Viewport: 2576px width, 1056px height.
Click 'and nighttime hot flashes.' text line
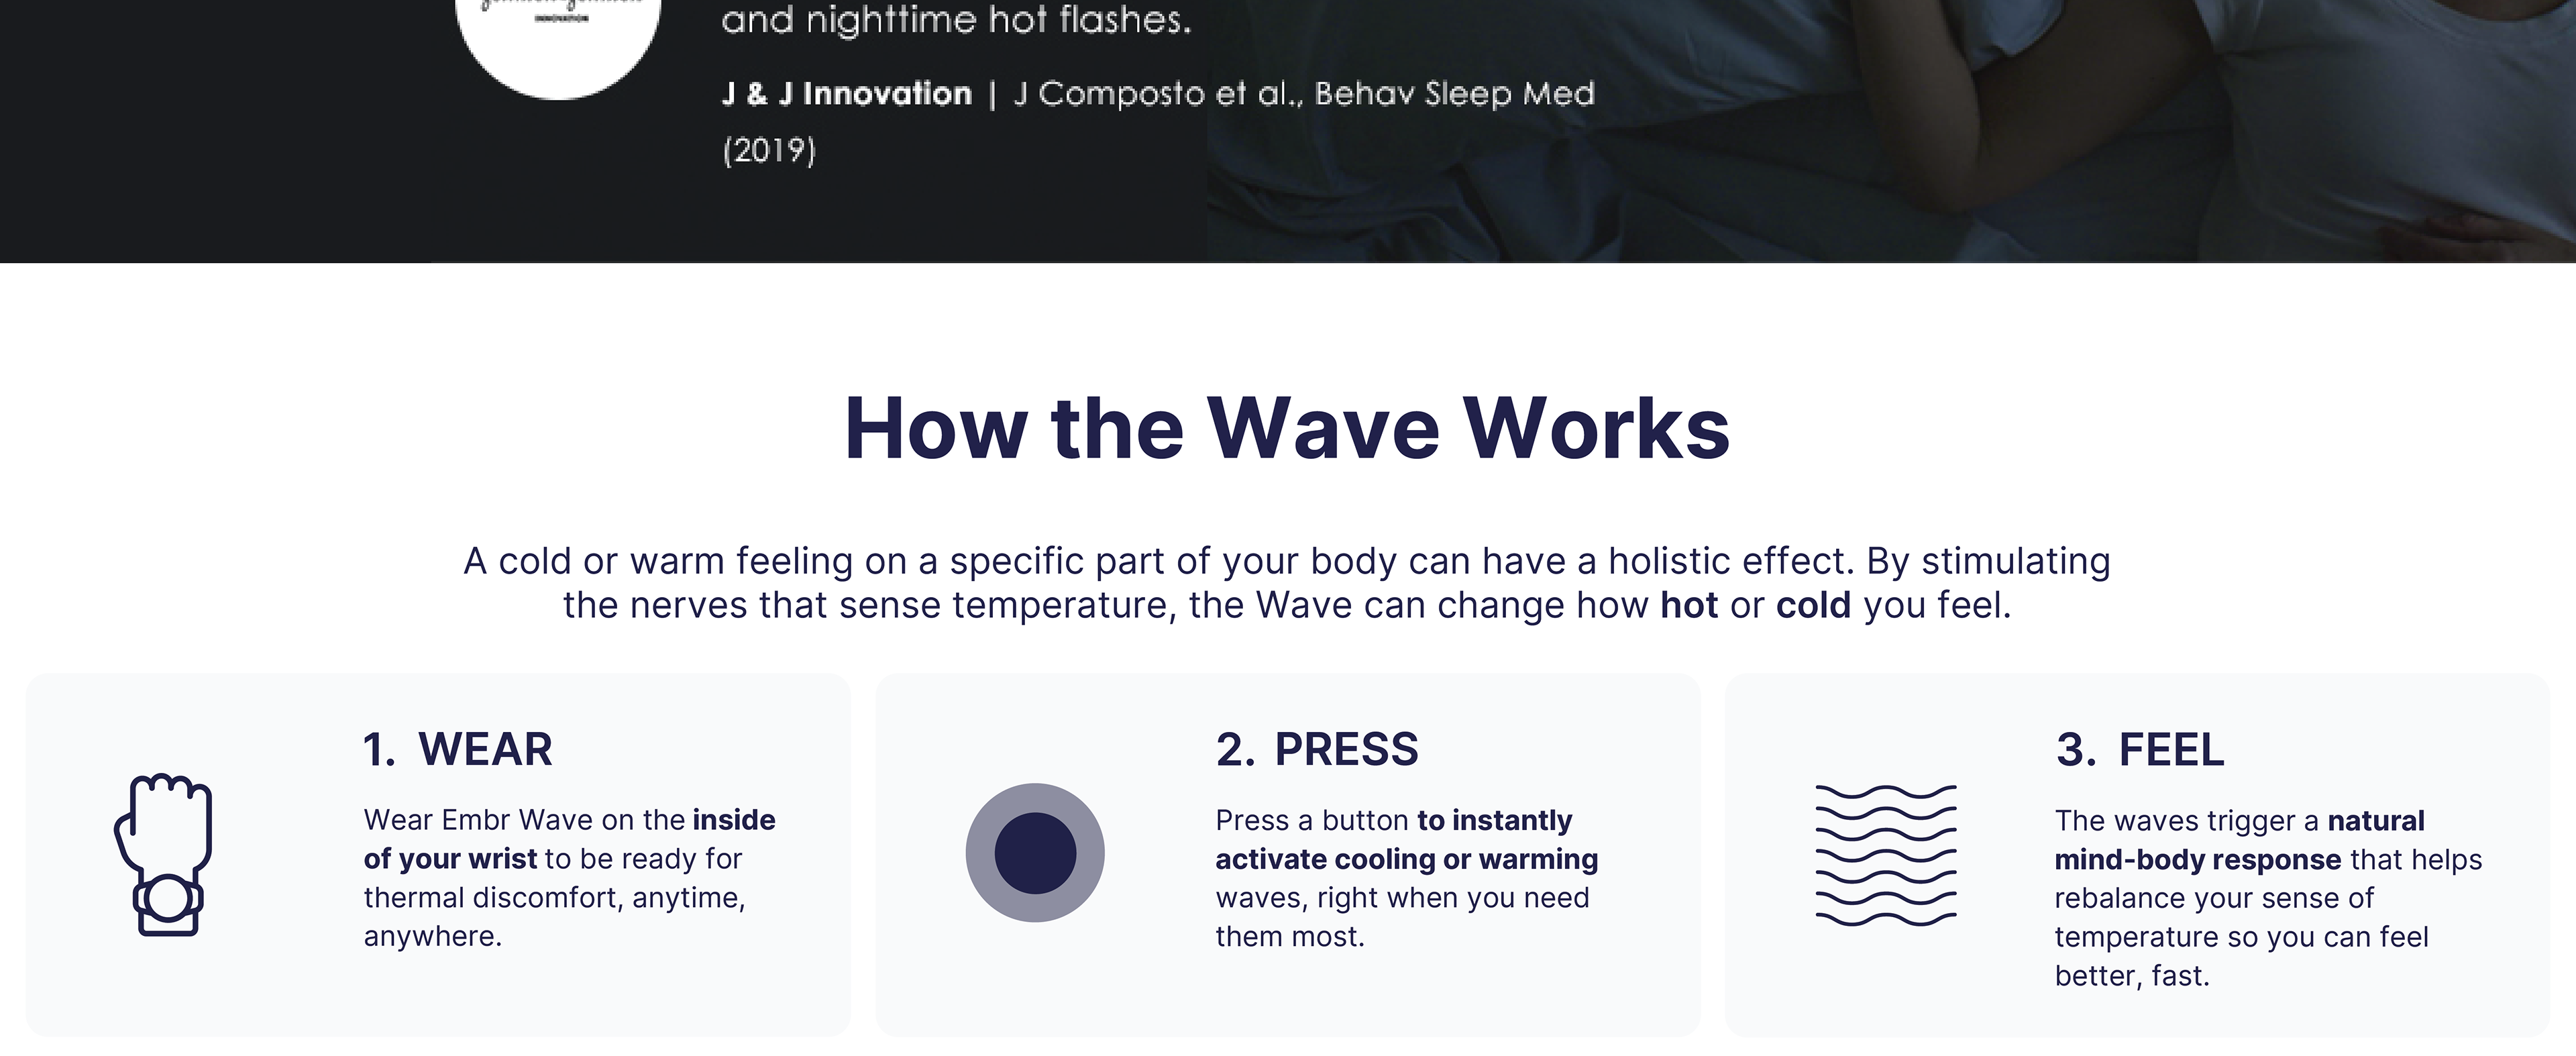click(x=956, y=20)
